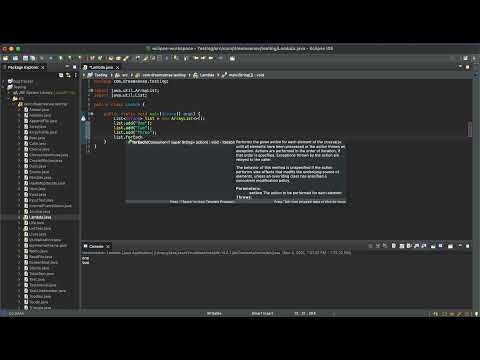480x360 pixels.
Task: Collapse the Testing project in the tree
Action: coord(4,87)
